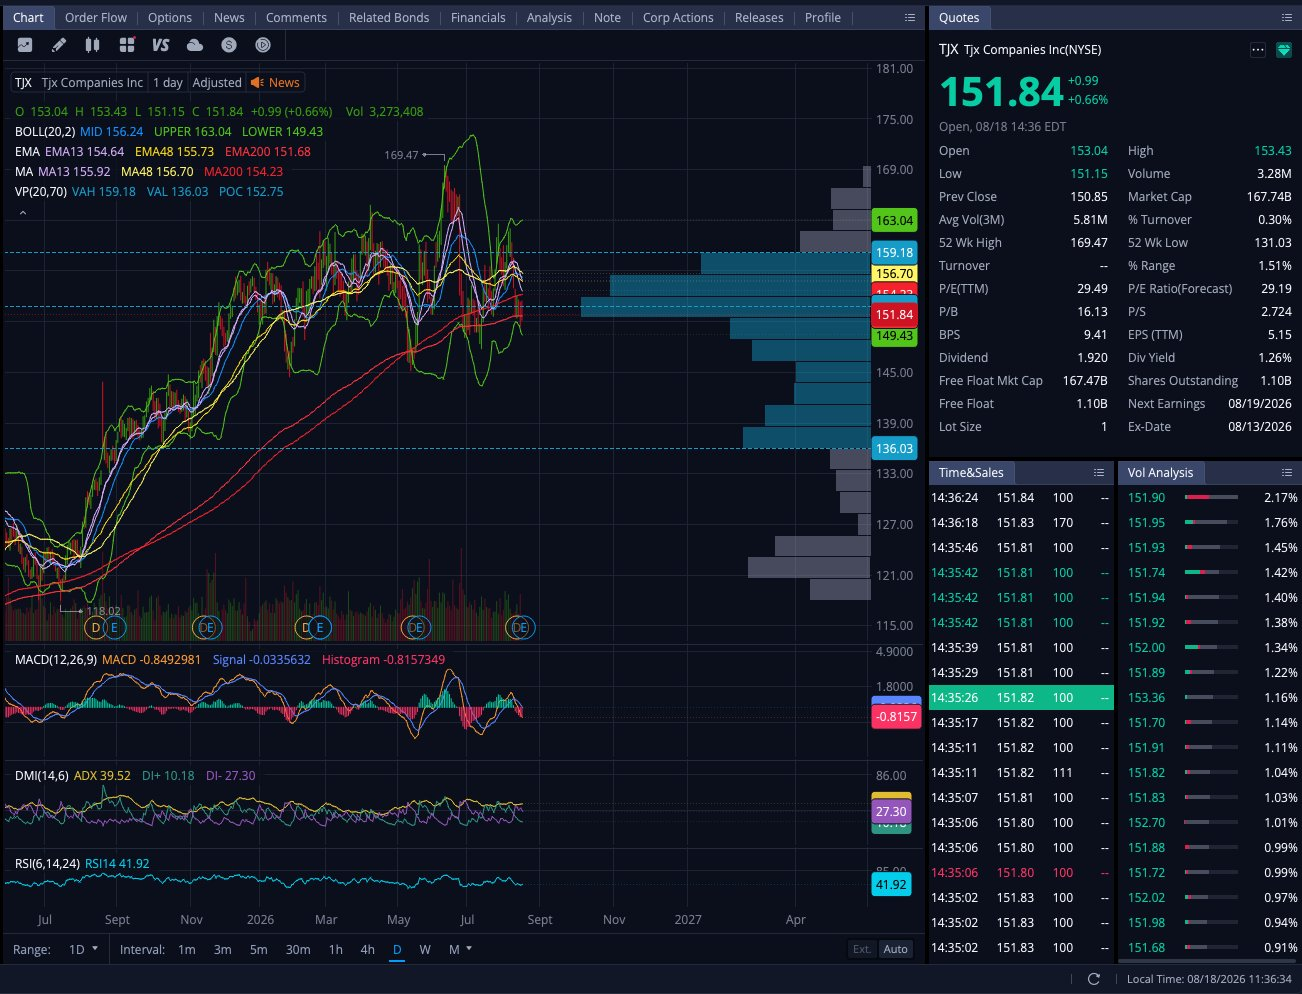Collapse the indicator legend chevron
The width and height of the screenshot is (1302, 994).
[x=23, y=213]
